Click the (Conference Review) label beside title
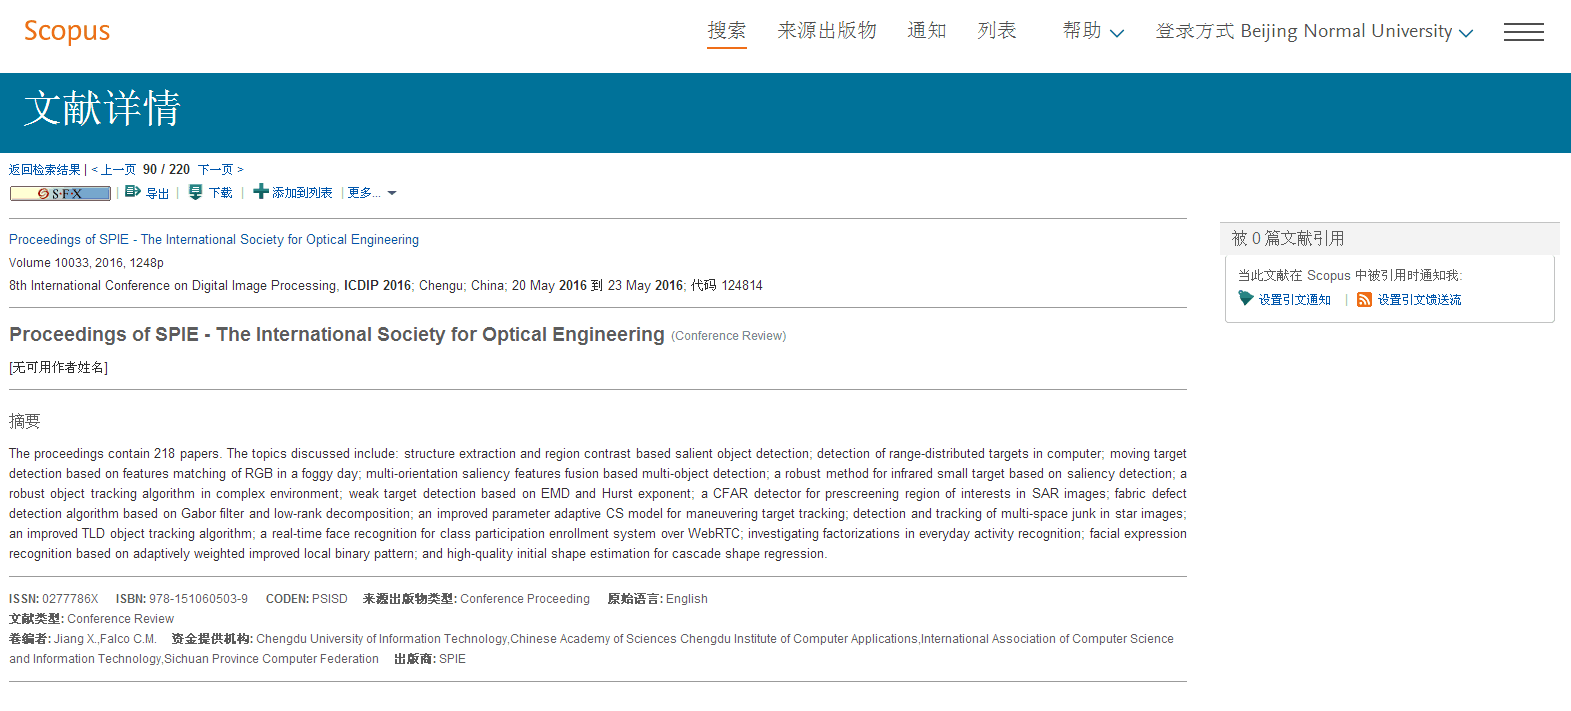The width and height of the screenshot is (1571, 711). 729,336
